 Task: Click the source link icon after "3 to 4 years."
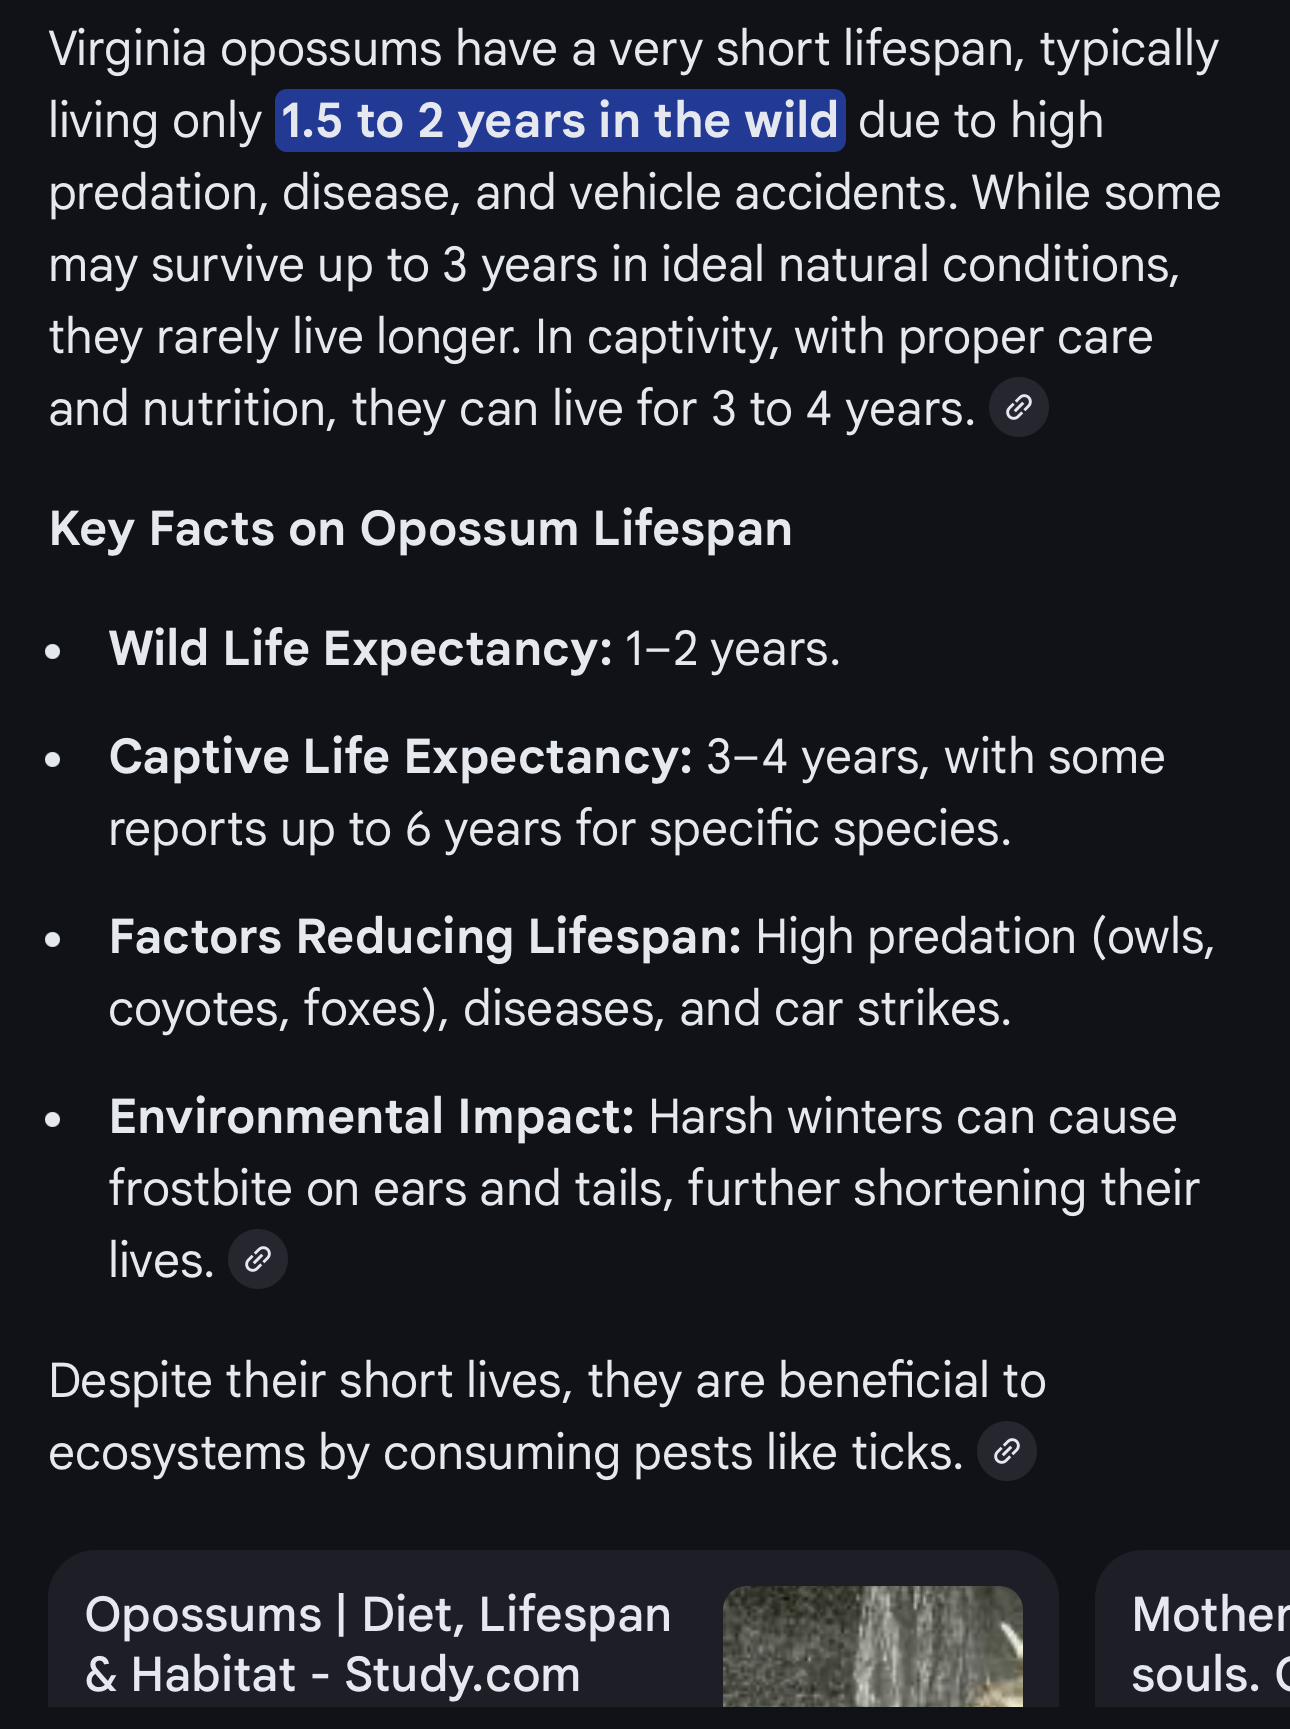(x=1018, y=408)
